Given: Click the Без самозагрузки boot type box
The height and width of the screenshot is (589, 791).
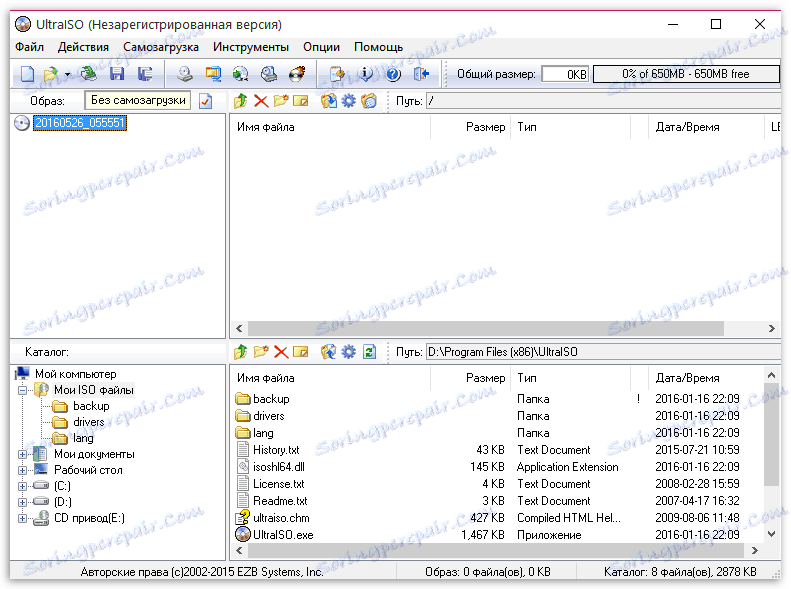Looking at the screenshot, I should 137,100.
